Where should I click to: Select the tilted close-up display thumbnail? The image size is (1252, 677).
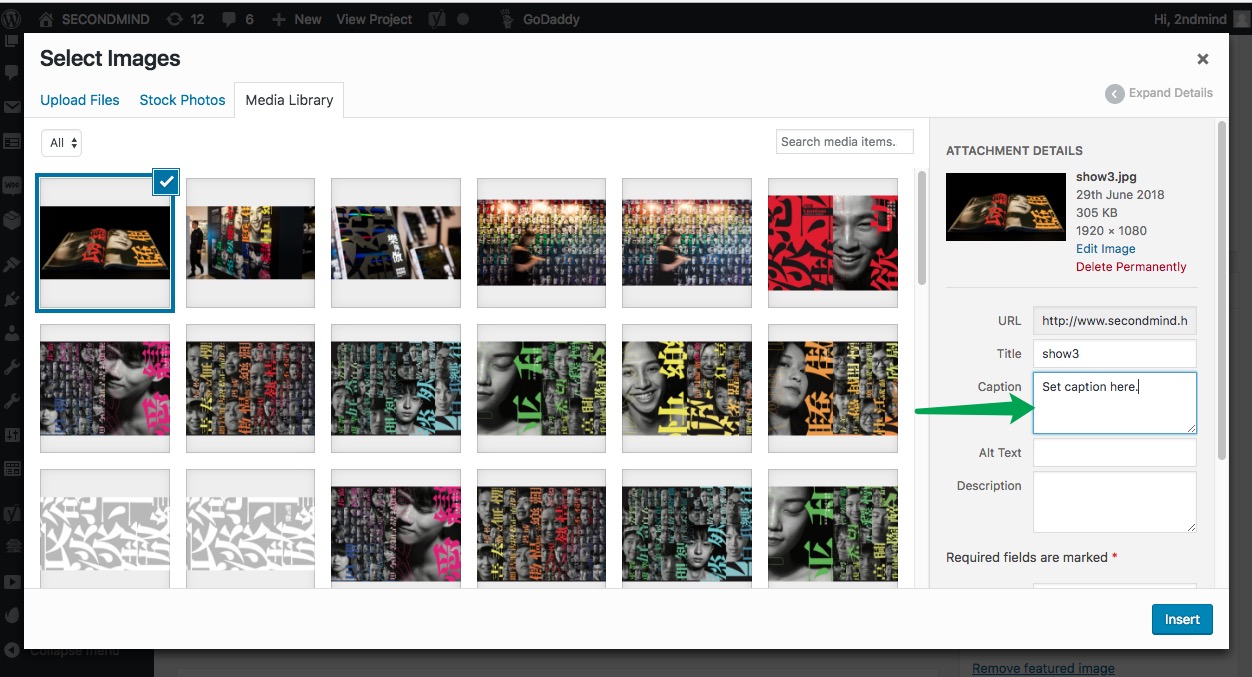[396, 243]
